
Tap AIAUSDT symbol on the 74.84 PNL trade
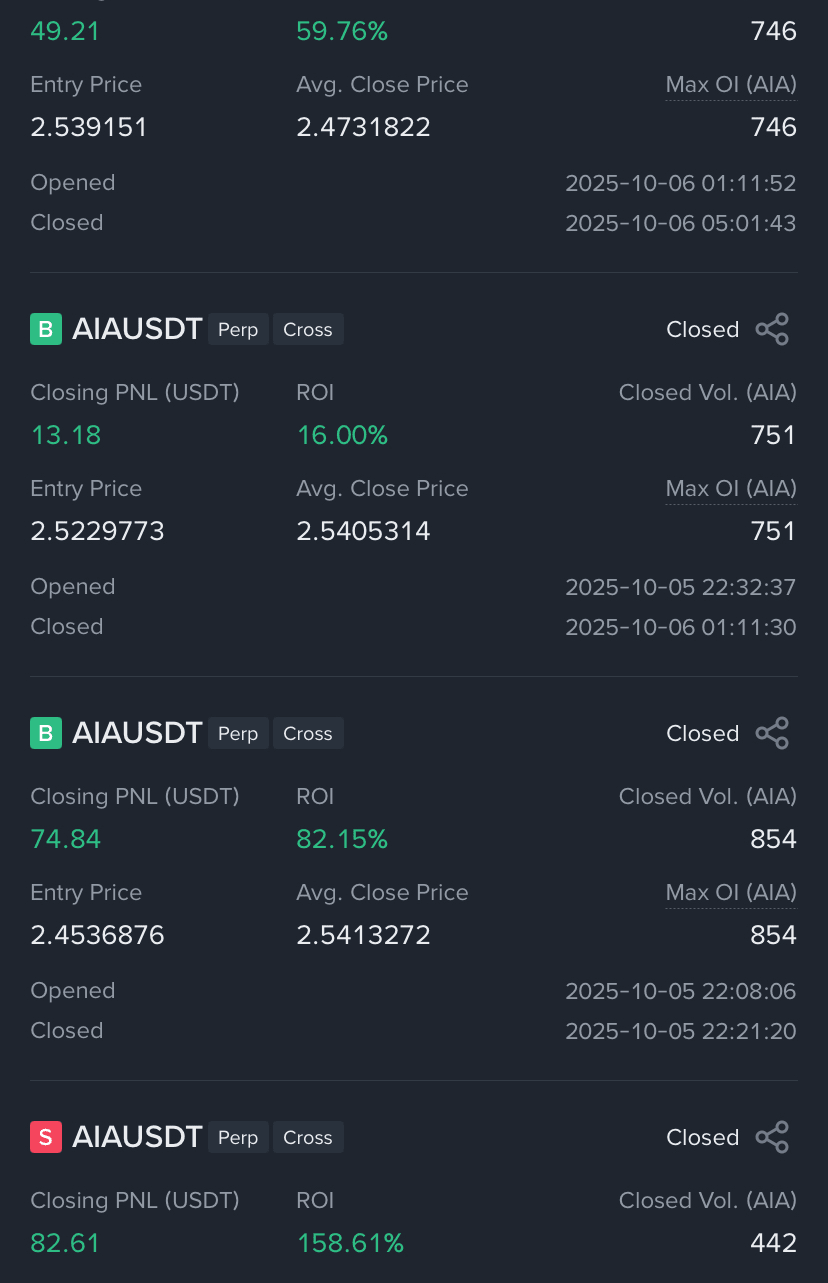click(137, 733)
